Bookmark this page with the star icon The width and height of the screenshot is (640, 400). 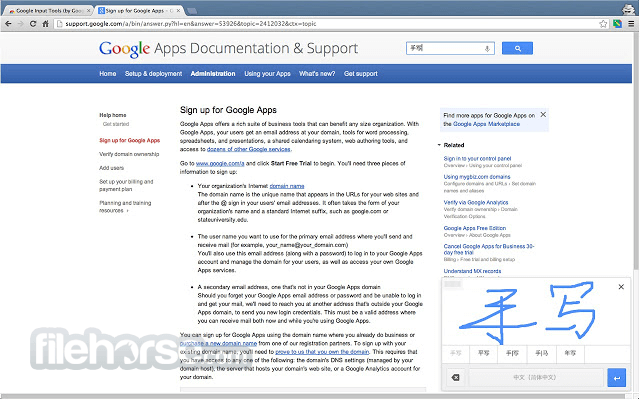(x=603, y=24)
